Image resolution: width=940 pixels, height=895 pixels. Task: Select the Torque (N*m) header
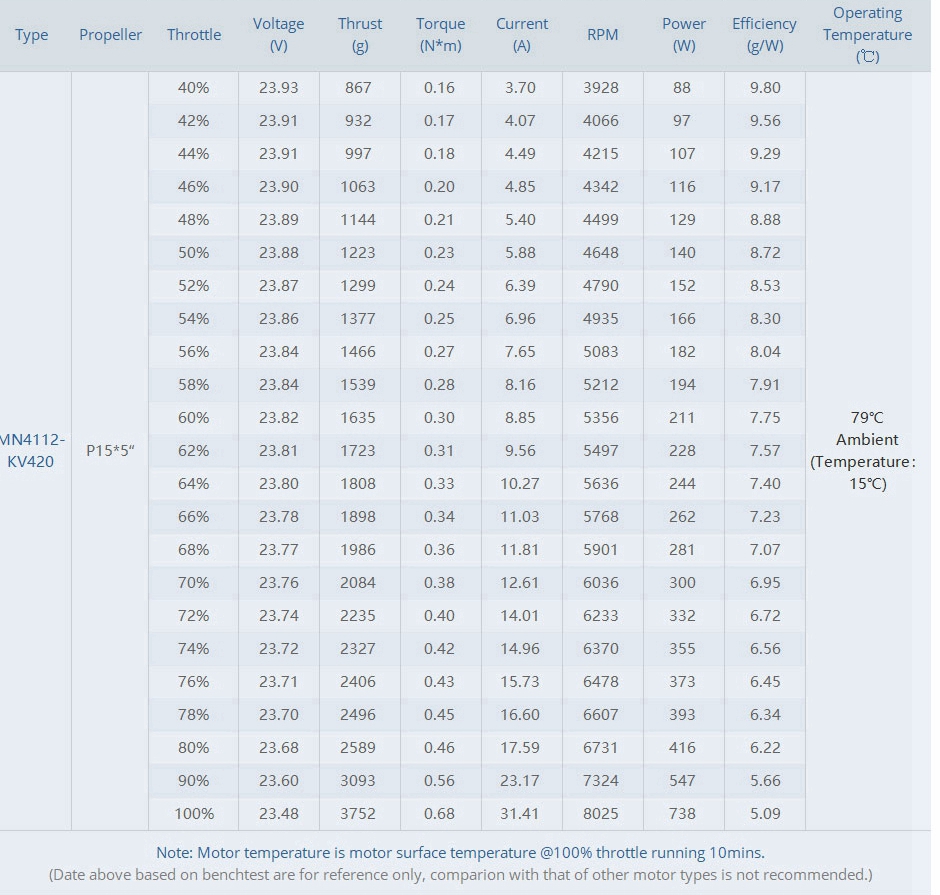click(x=440, y=35)
